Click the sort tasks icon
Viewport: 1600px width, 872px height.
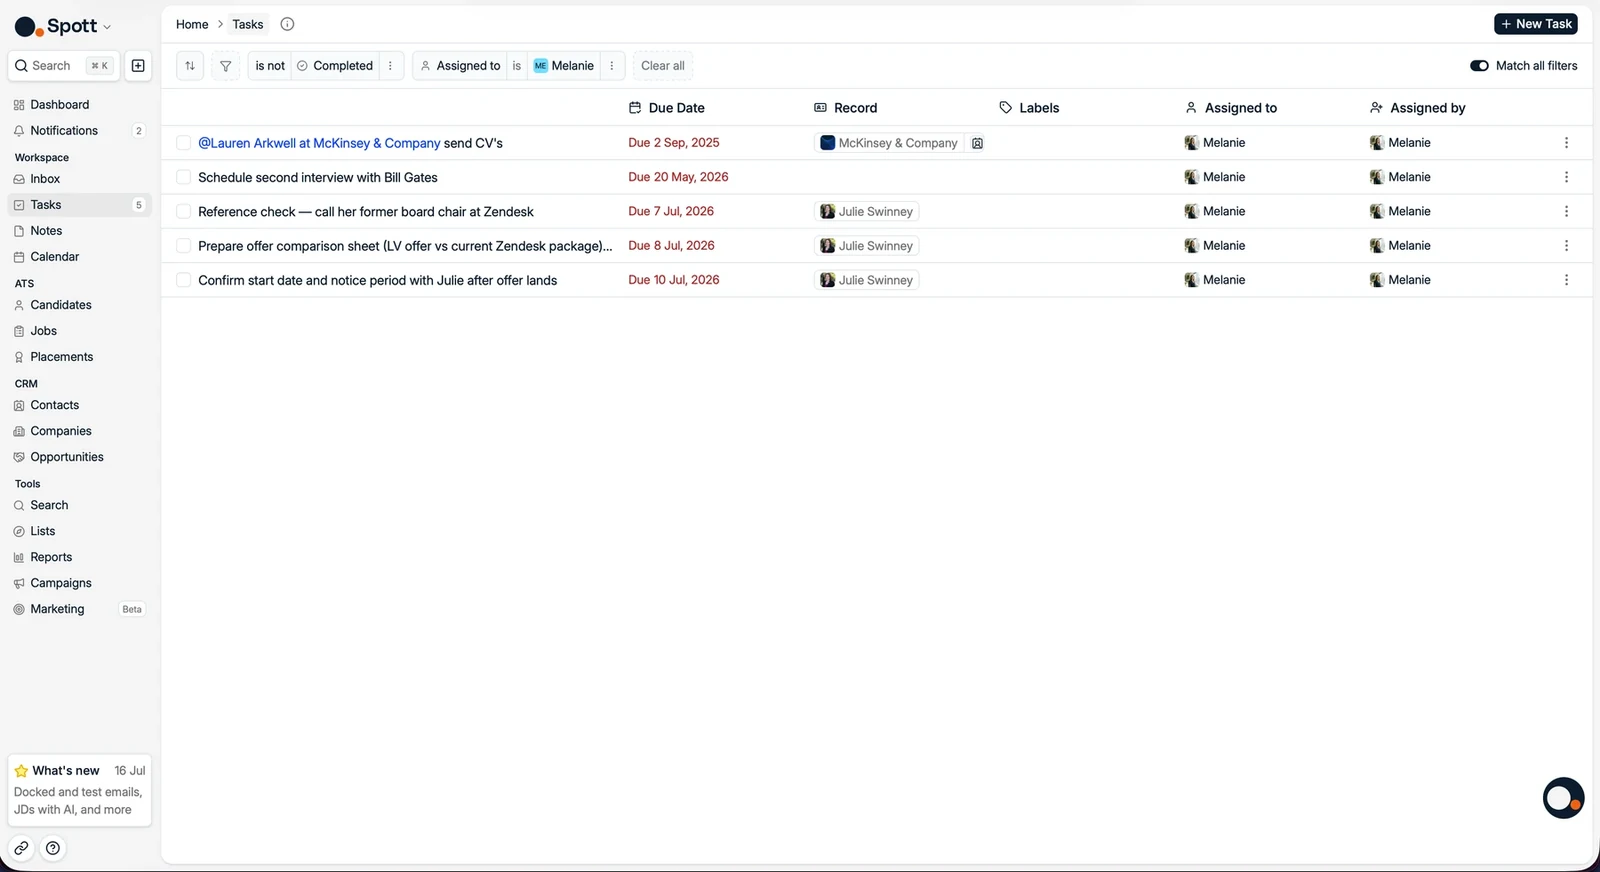coord(190,66)
